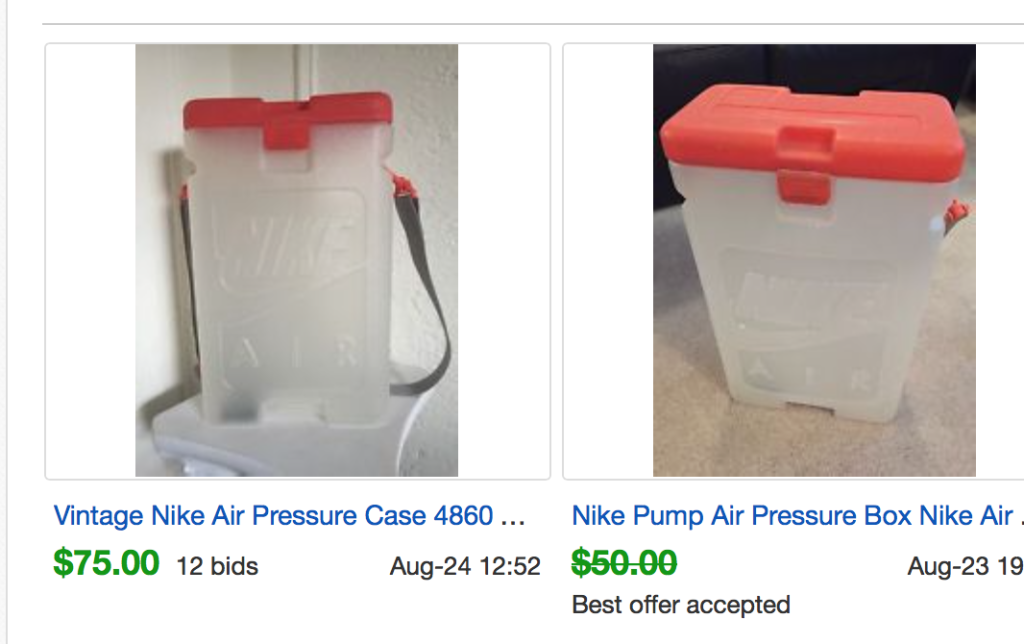Click the Best offer accepted label
Viewport: 1024px width, 644px height.
(x=681, y=604)
